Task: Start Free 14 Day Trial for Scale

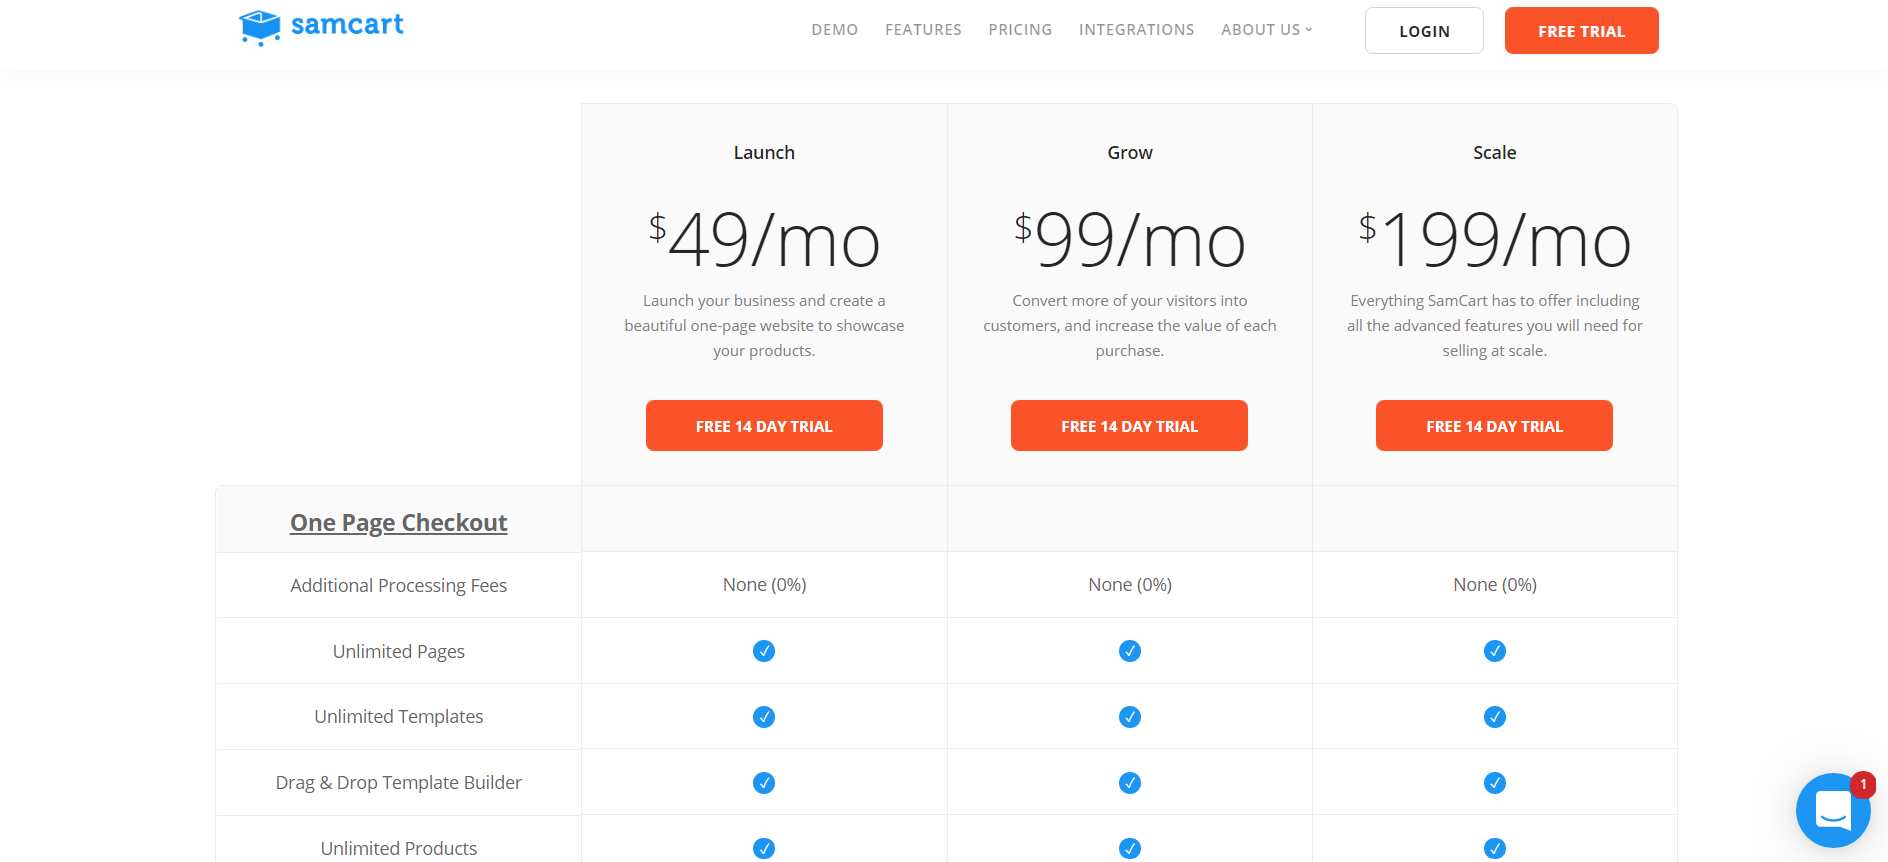Action: coord(1495,426)
